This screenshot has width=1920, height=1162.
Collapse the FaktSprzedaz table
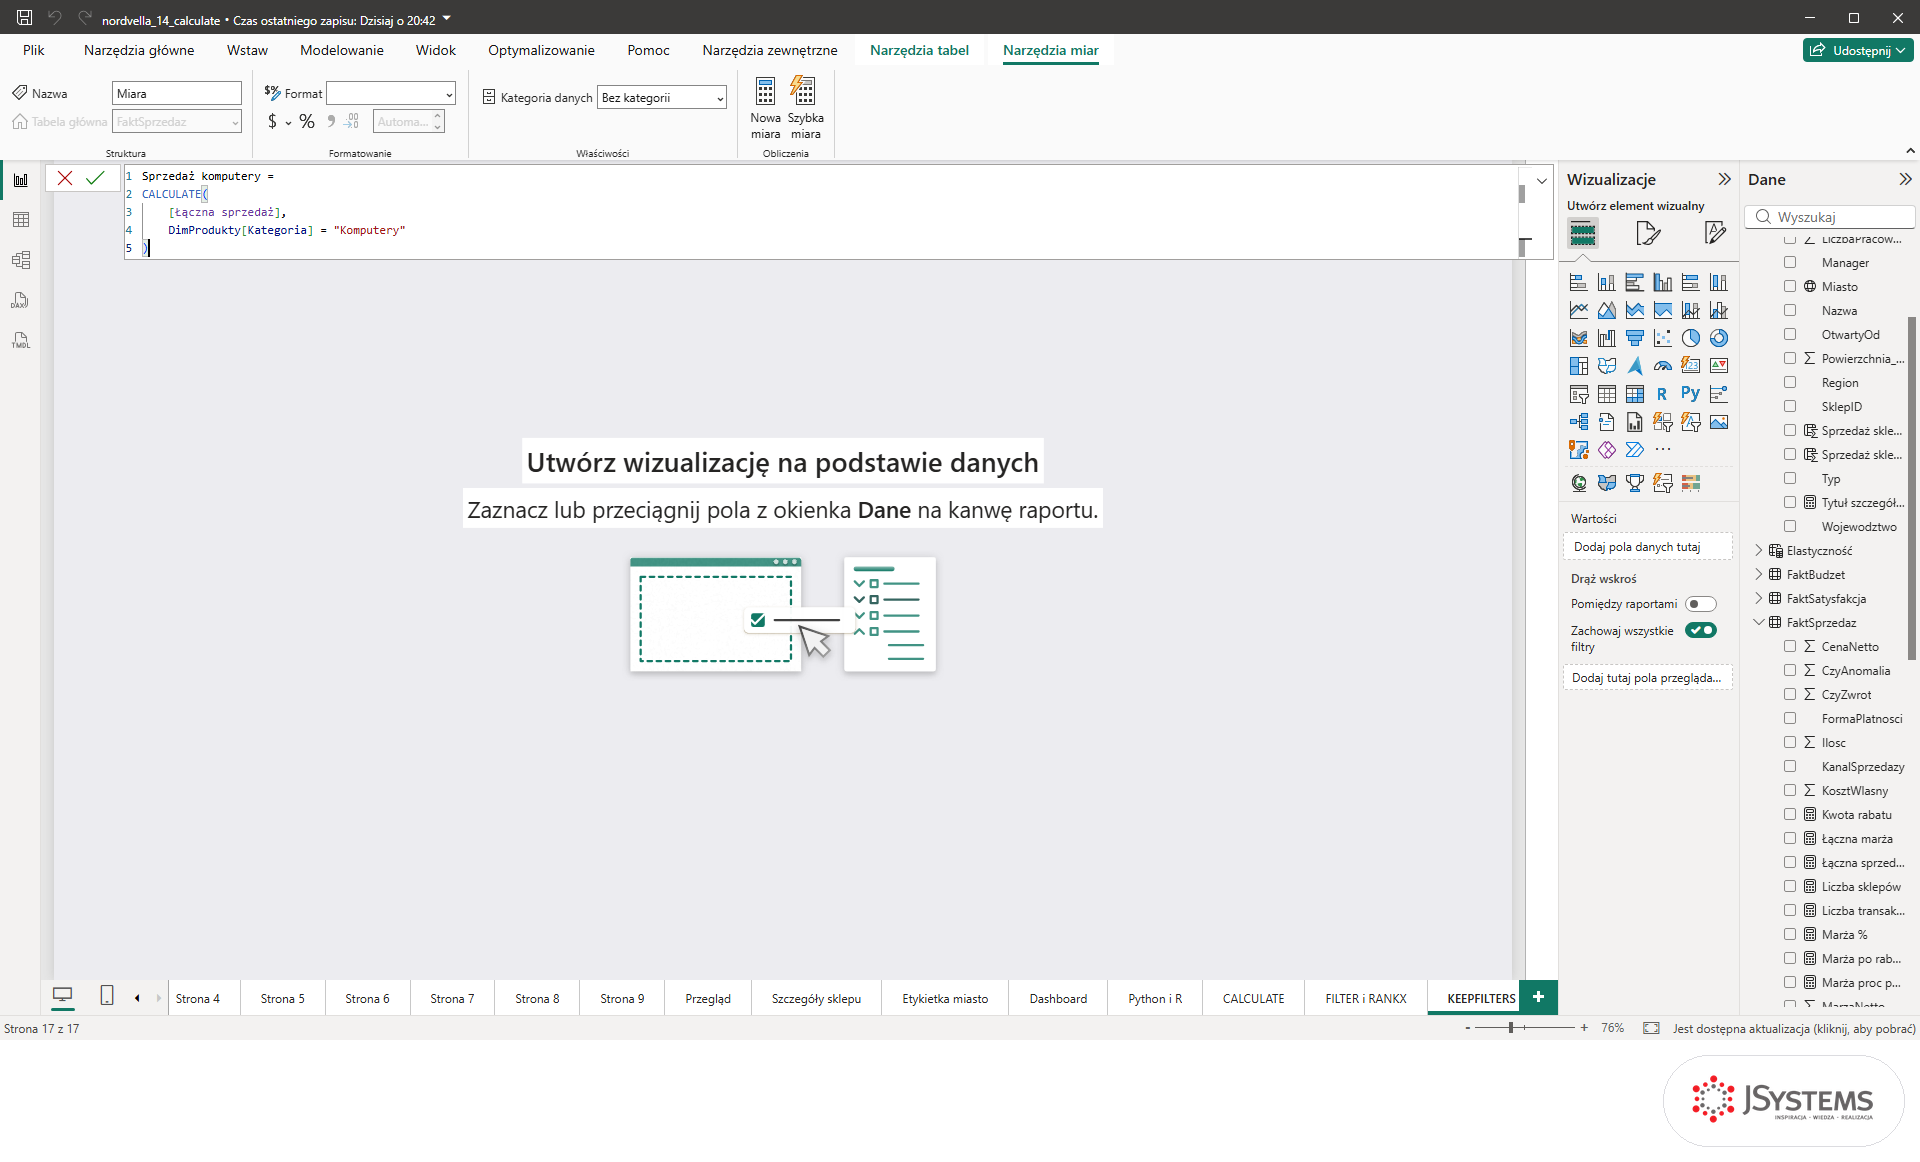point(1759,623)
